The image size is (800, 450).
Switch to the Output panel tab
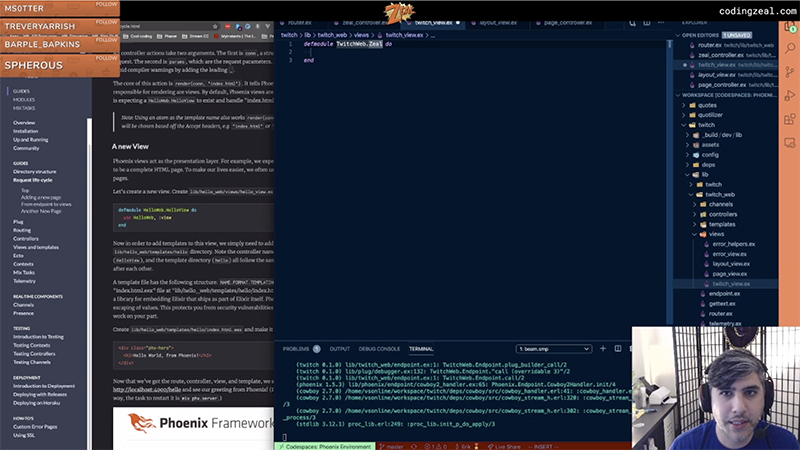pos(339,349)
